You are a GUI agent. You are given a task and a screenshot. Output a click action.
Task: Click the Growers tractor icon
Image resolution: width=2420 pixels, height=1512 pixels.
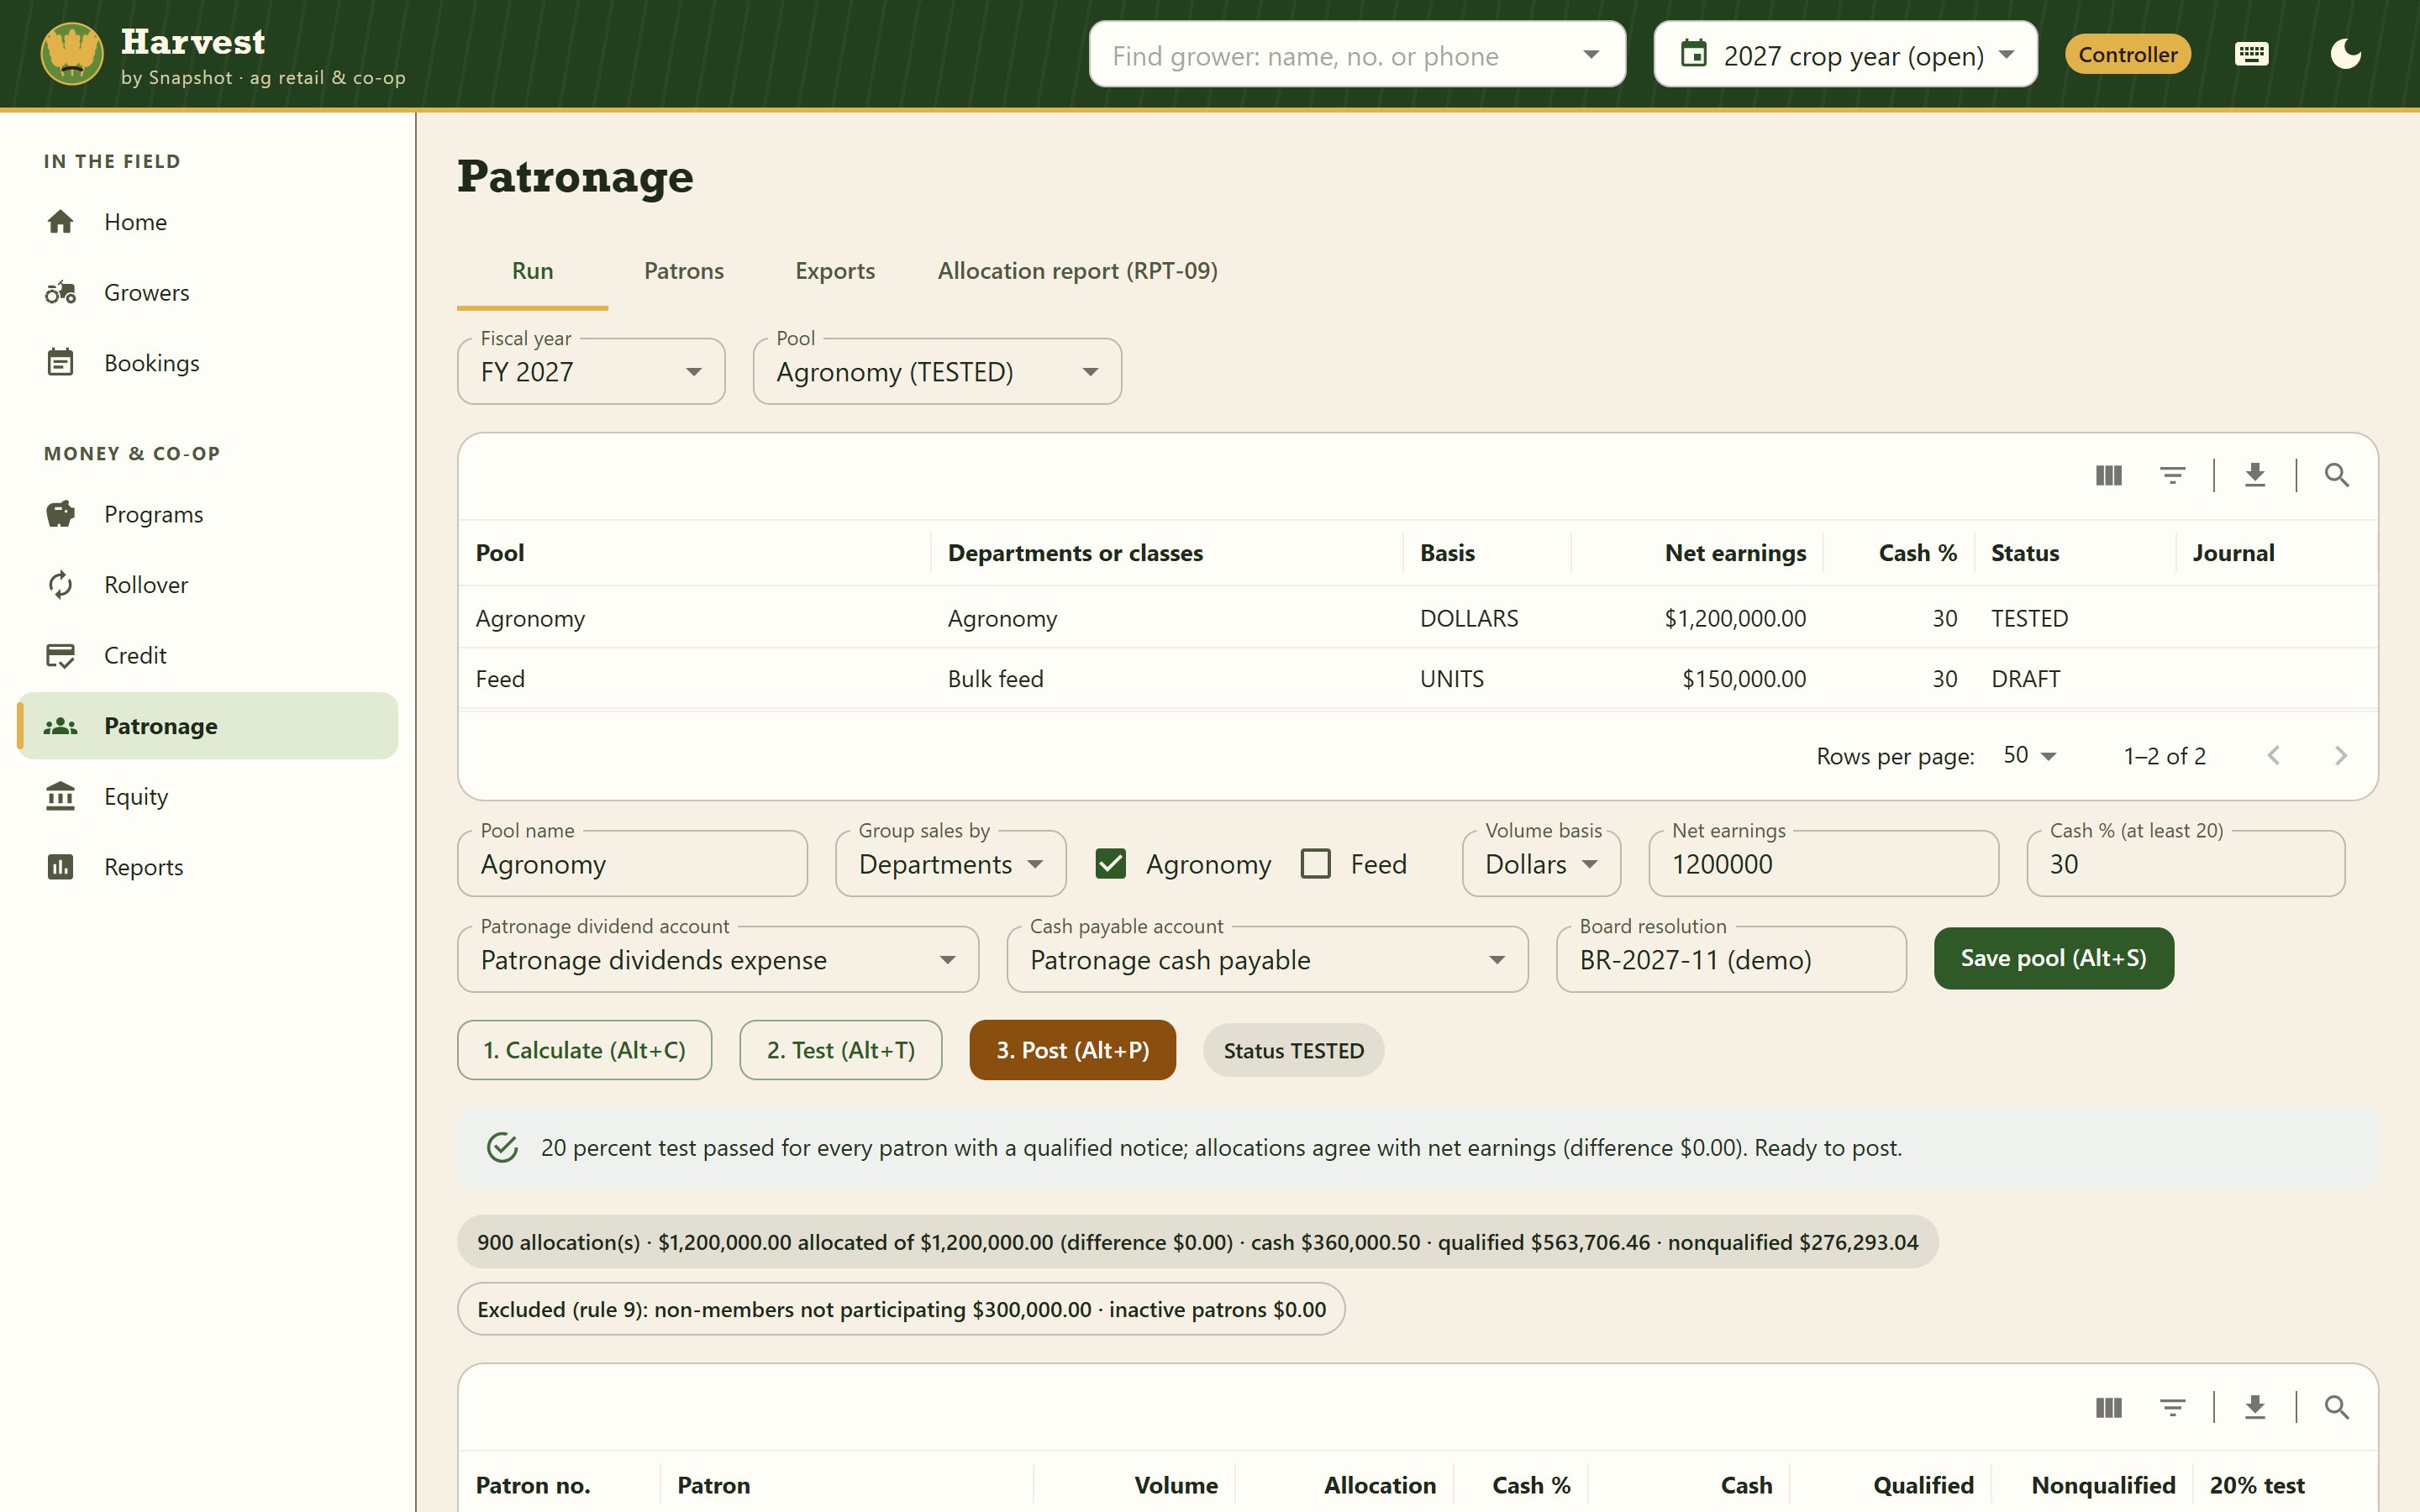[60, 292]
